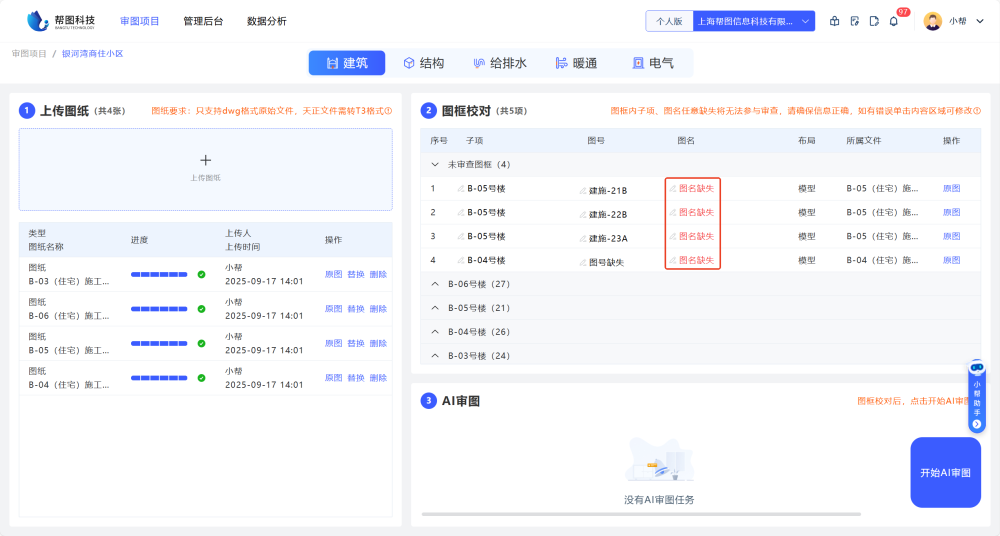
Task: Open 数据分析 in the top menu
Action: coord(266,21)
